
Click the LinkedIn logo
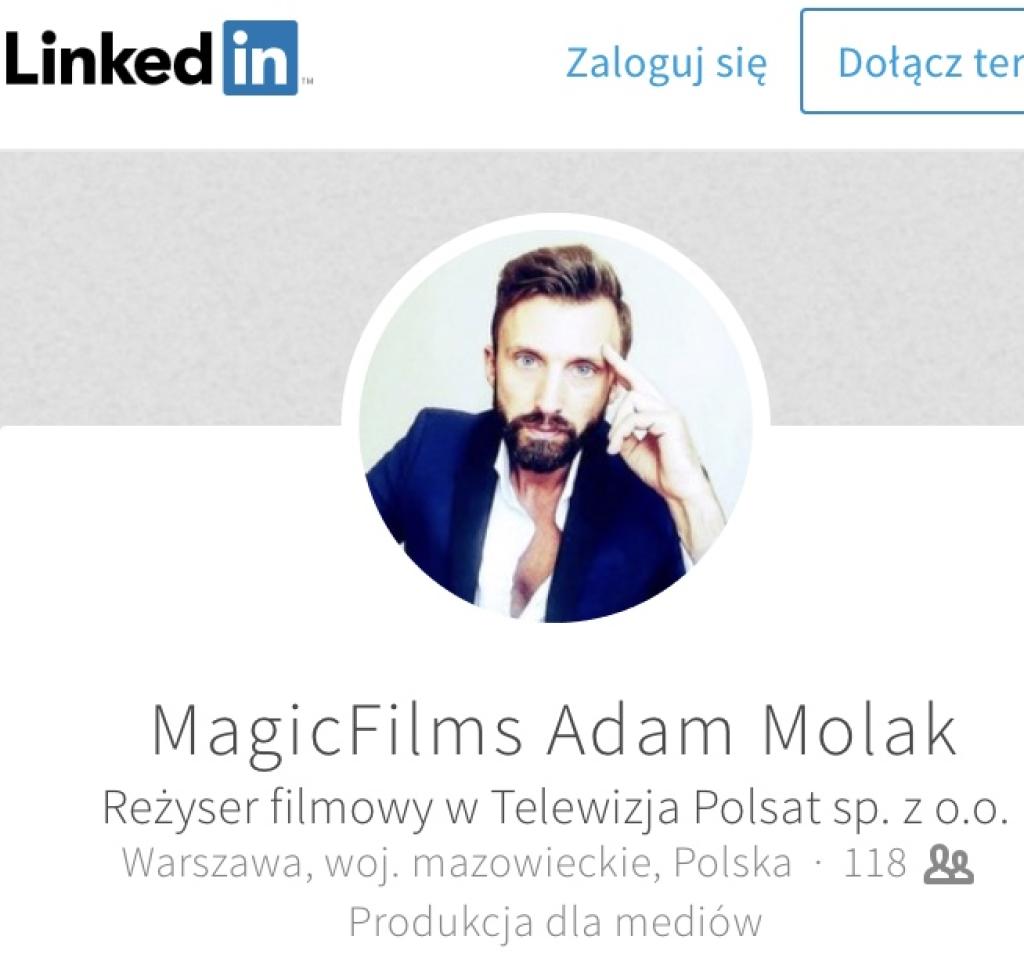point(156,58)
